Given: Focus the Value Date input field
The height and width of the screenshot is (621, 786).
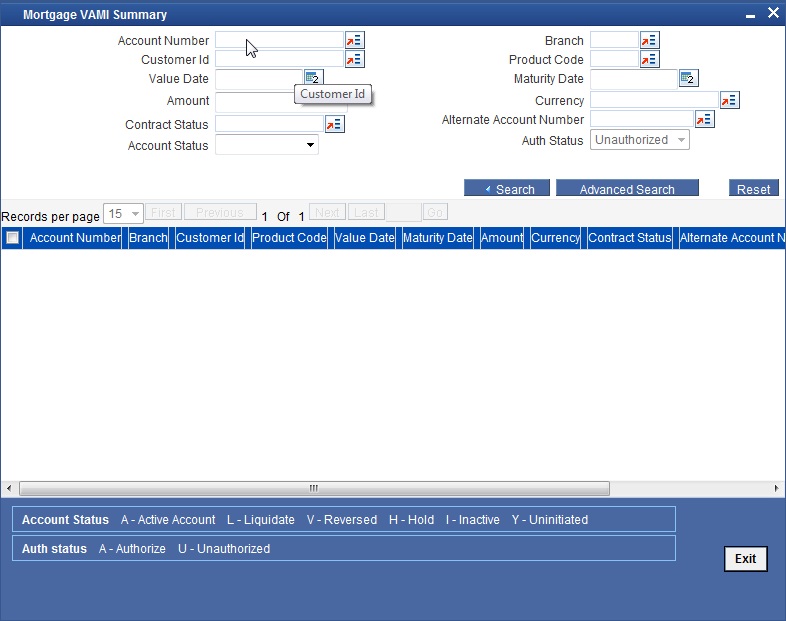Looking at the screenshot, I should (x=259, y=79).
